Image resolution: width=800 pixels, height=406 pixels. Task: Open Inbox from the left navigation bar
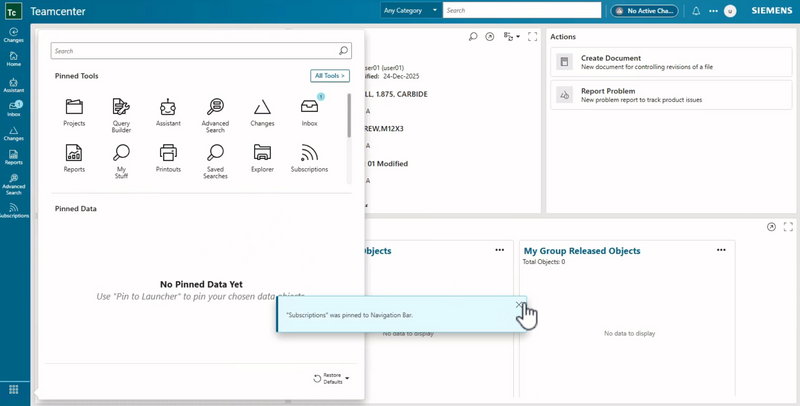[x=14, y=109]
